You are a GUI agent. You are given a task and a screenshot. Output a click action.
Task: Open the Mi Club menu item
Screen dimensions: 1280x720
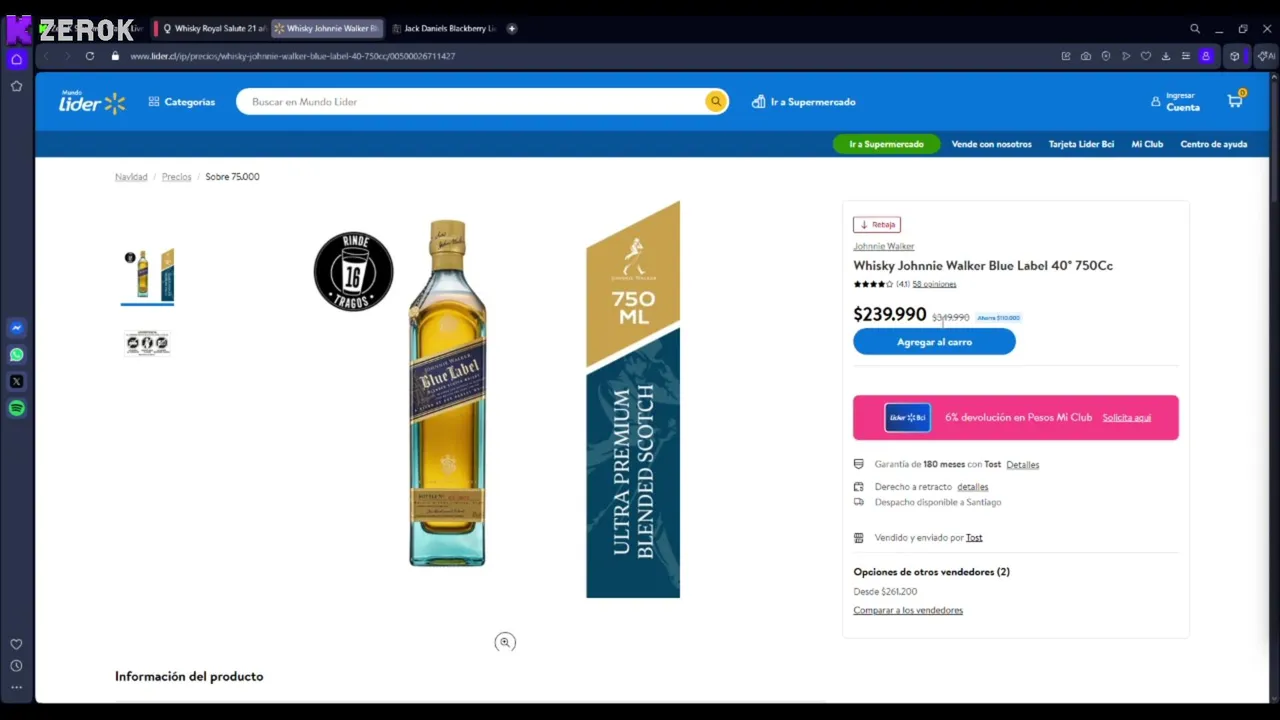coord(1147,144)
